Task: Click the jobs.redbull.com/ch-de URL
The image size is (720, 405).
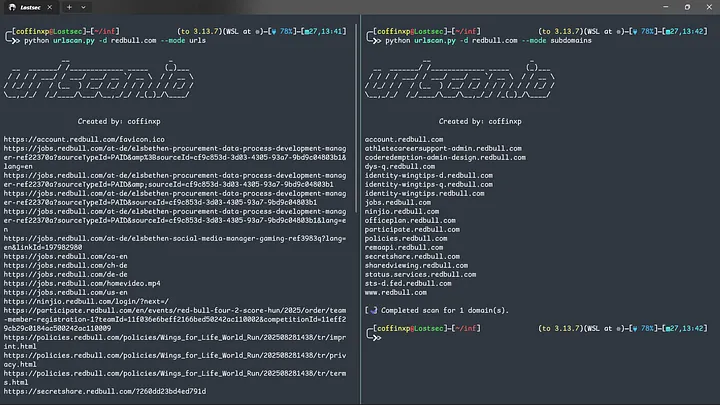Action: 66,265
